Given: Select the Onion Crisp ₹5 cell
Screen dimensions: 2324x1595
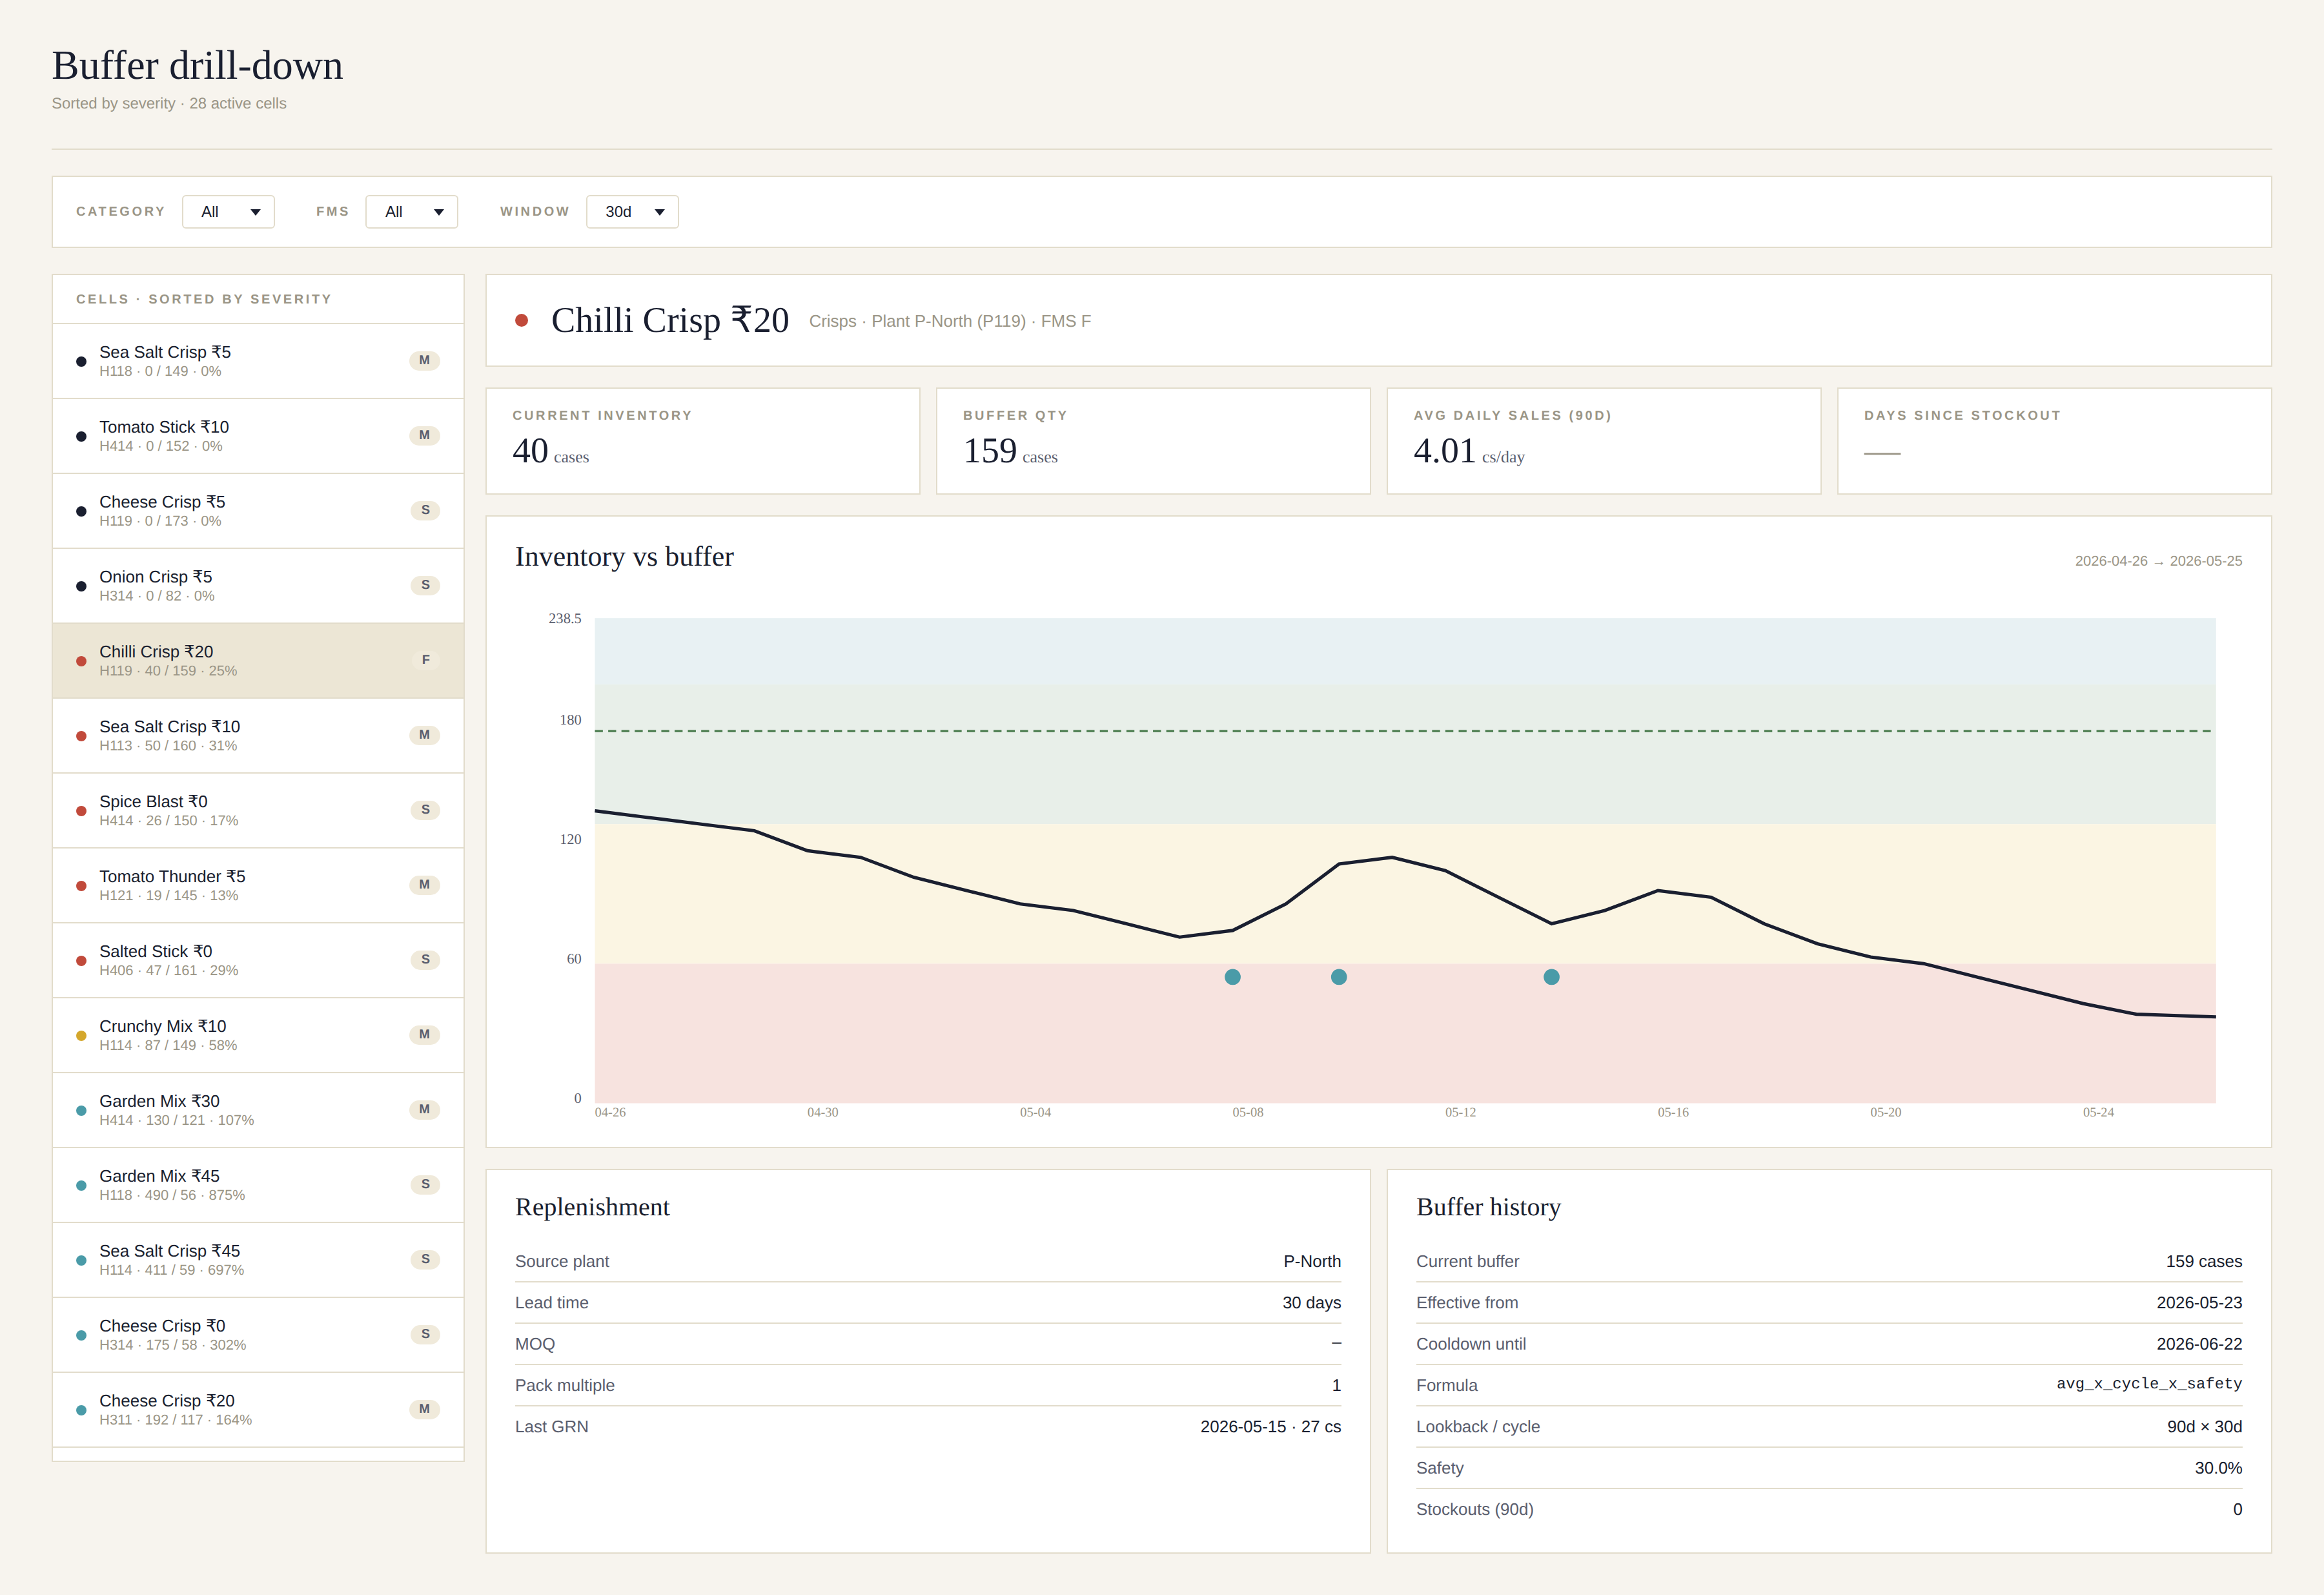Looking at the screenshot, I should pyautogui.click(x=258, y=586).
